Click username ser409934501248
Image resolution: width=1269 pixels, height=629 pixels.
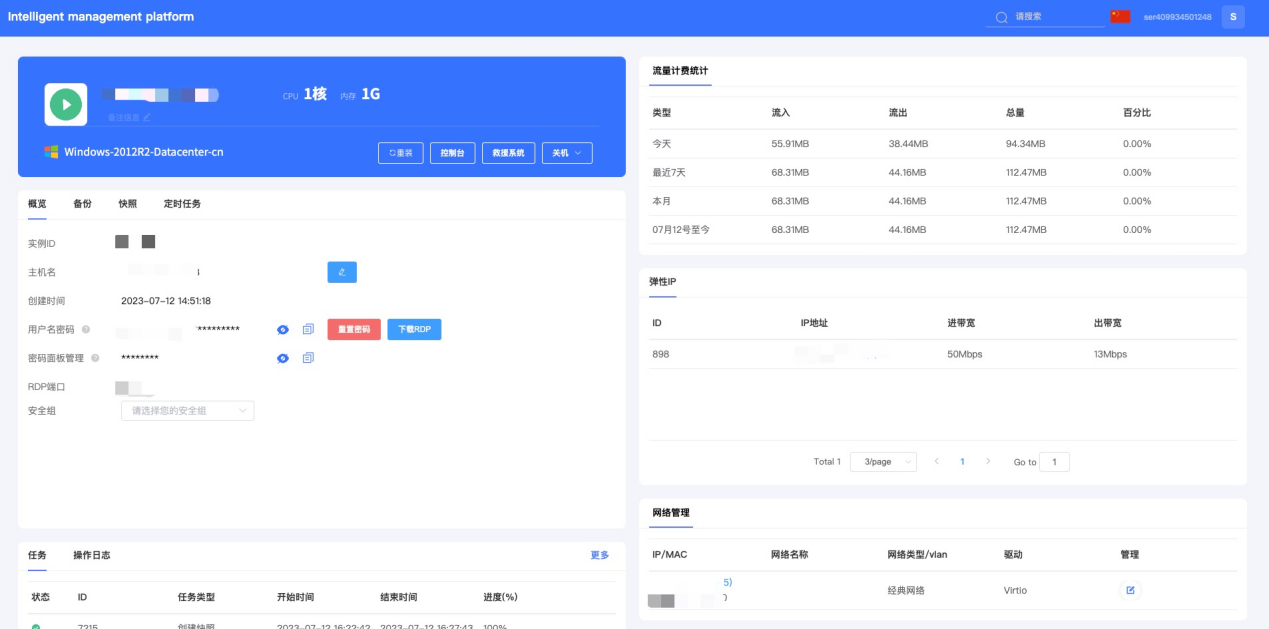[1177, 17]
